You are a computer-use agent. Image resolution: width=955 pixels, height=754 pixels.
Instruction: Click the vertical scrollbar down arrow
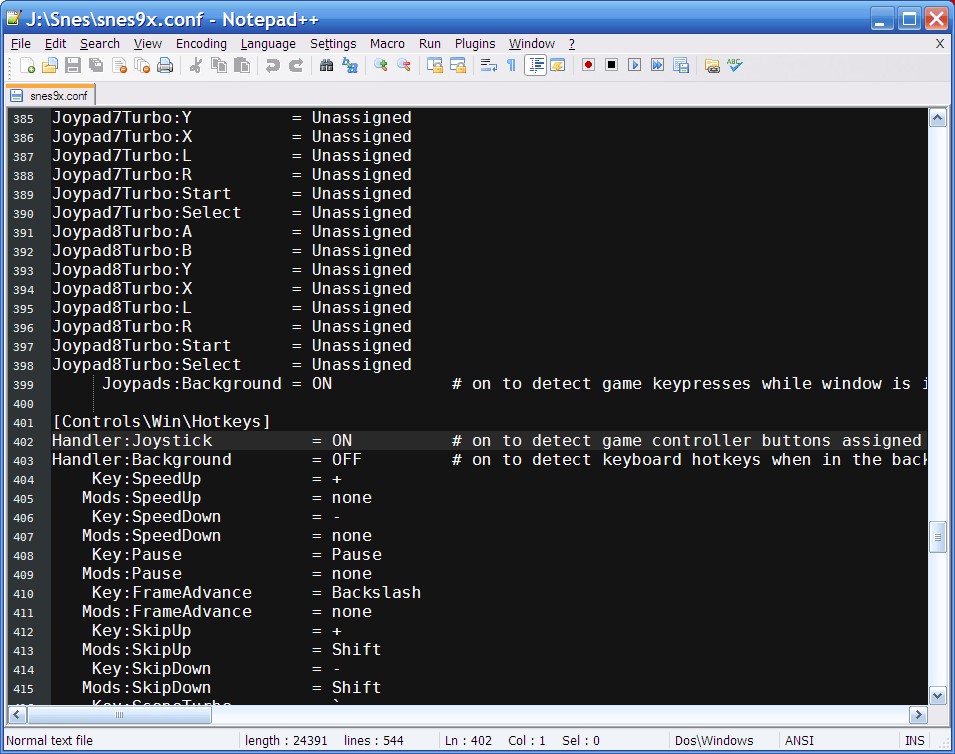point(937,695)
